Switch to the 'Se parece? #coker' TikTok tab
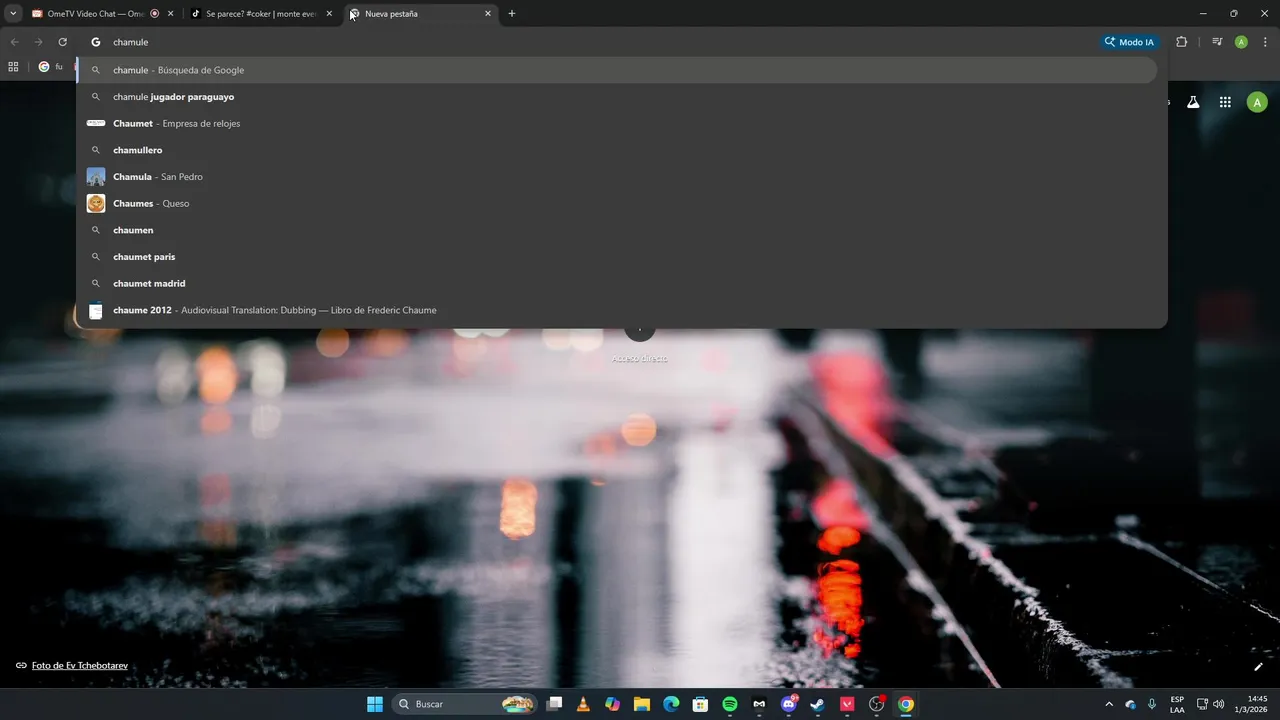Viewport: 1280px width, 720px height. (x=261, y=14)
